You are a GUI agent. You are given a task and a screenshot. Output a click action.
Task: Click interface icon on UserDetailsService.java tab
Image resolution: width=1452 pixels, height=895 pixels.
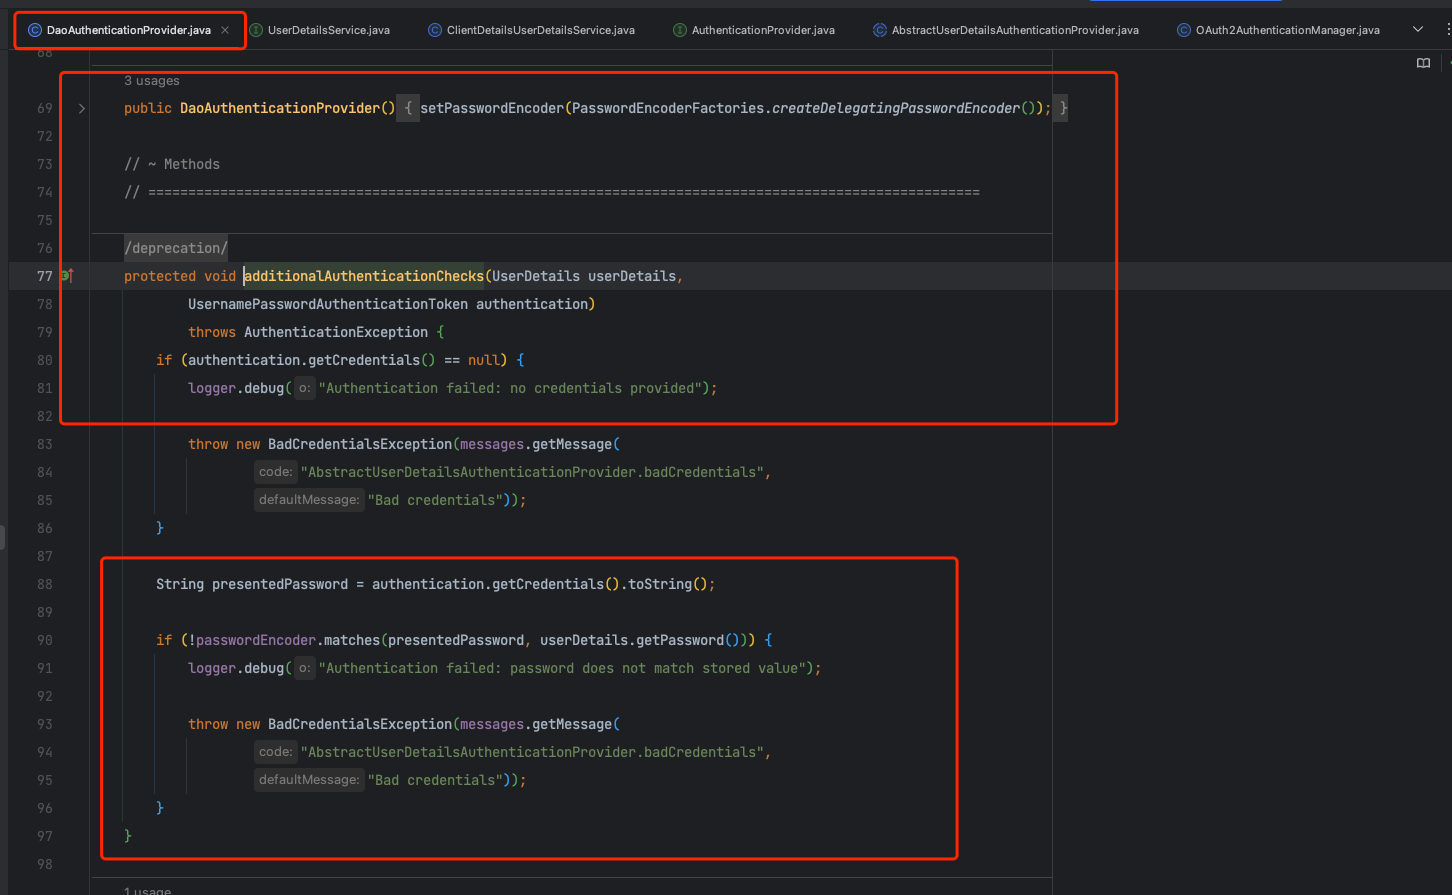point(256,30)
